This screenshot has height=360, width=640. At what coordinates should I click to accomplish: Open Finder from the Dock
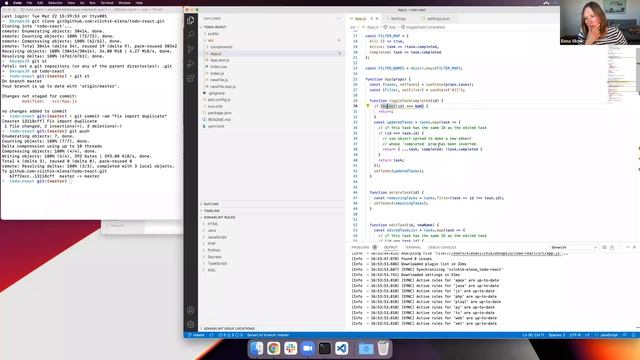(257, 348)
